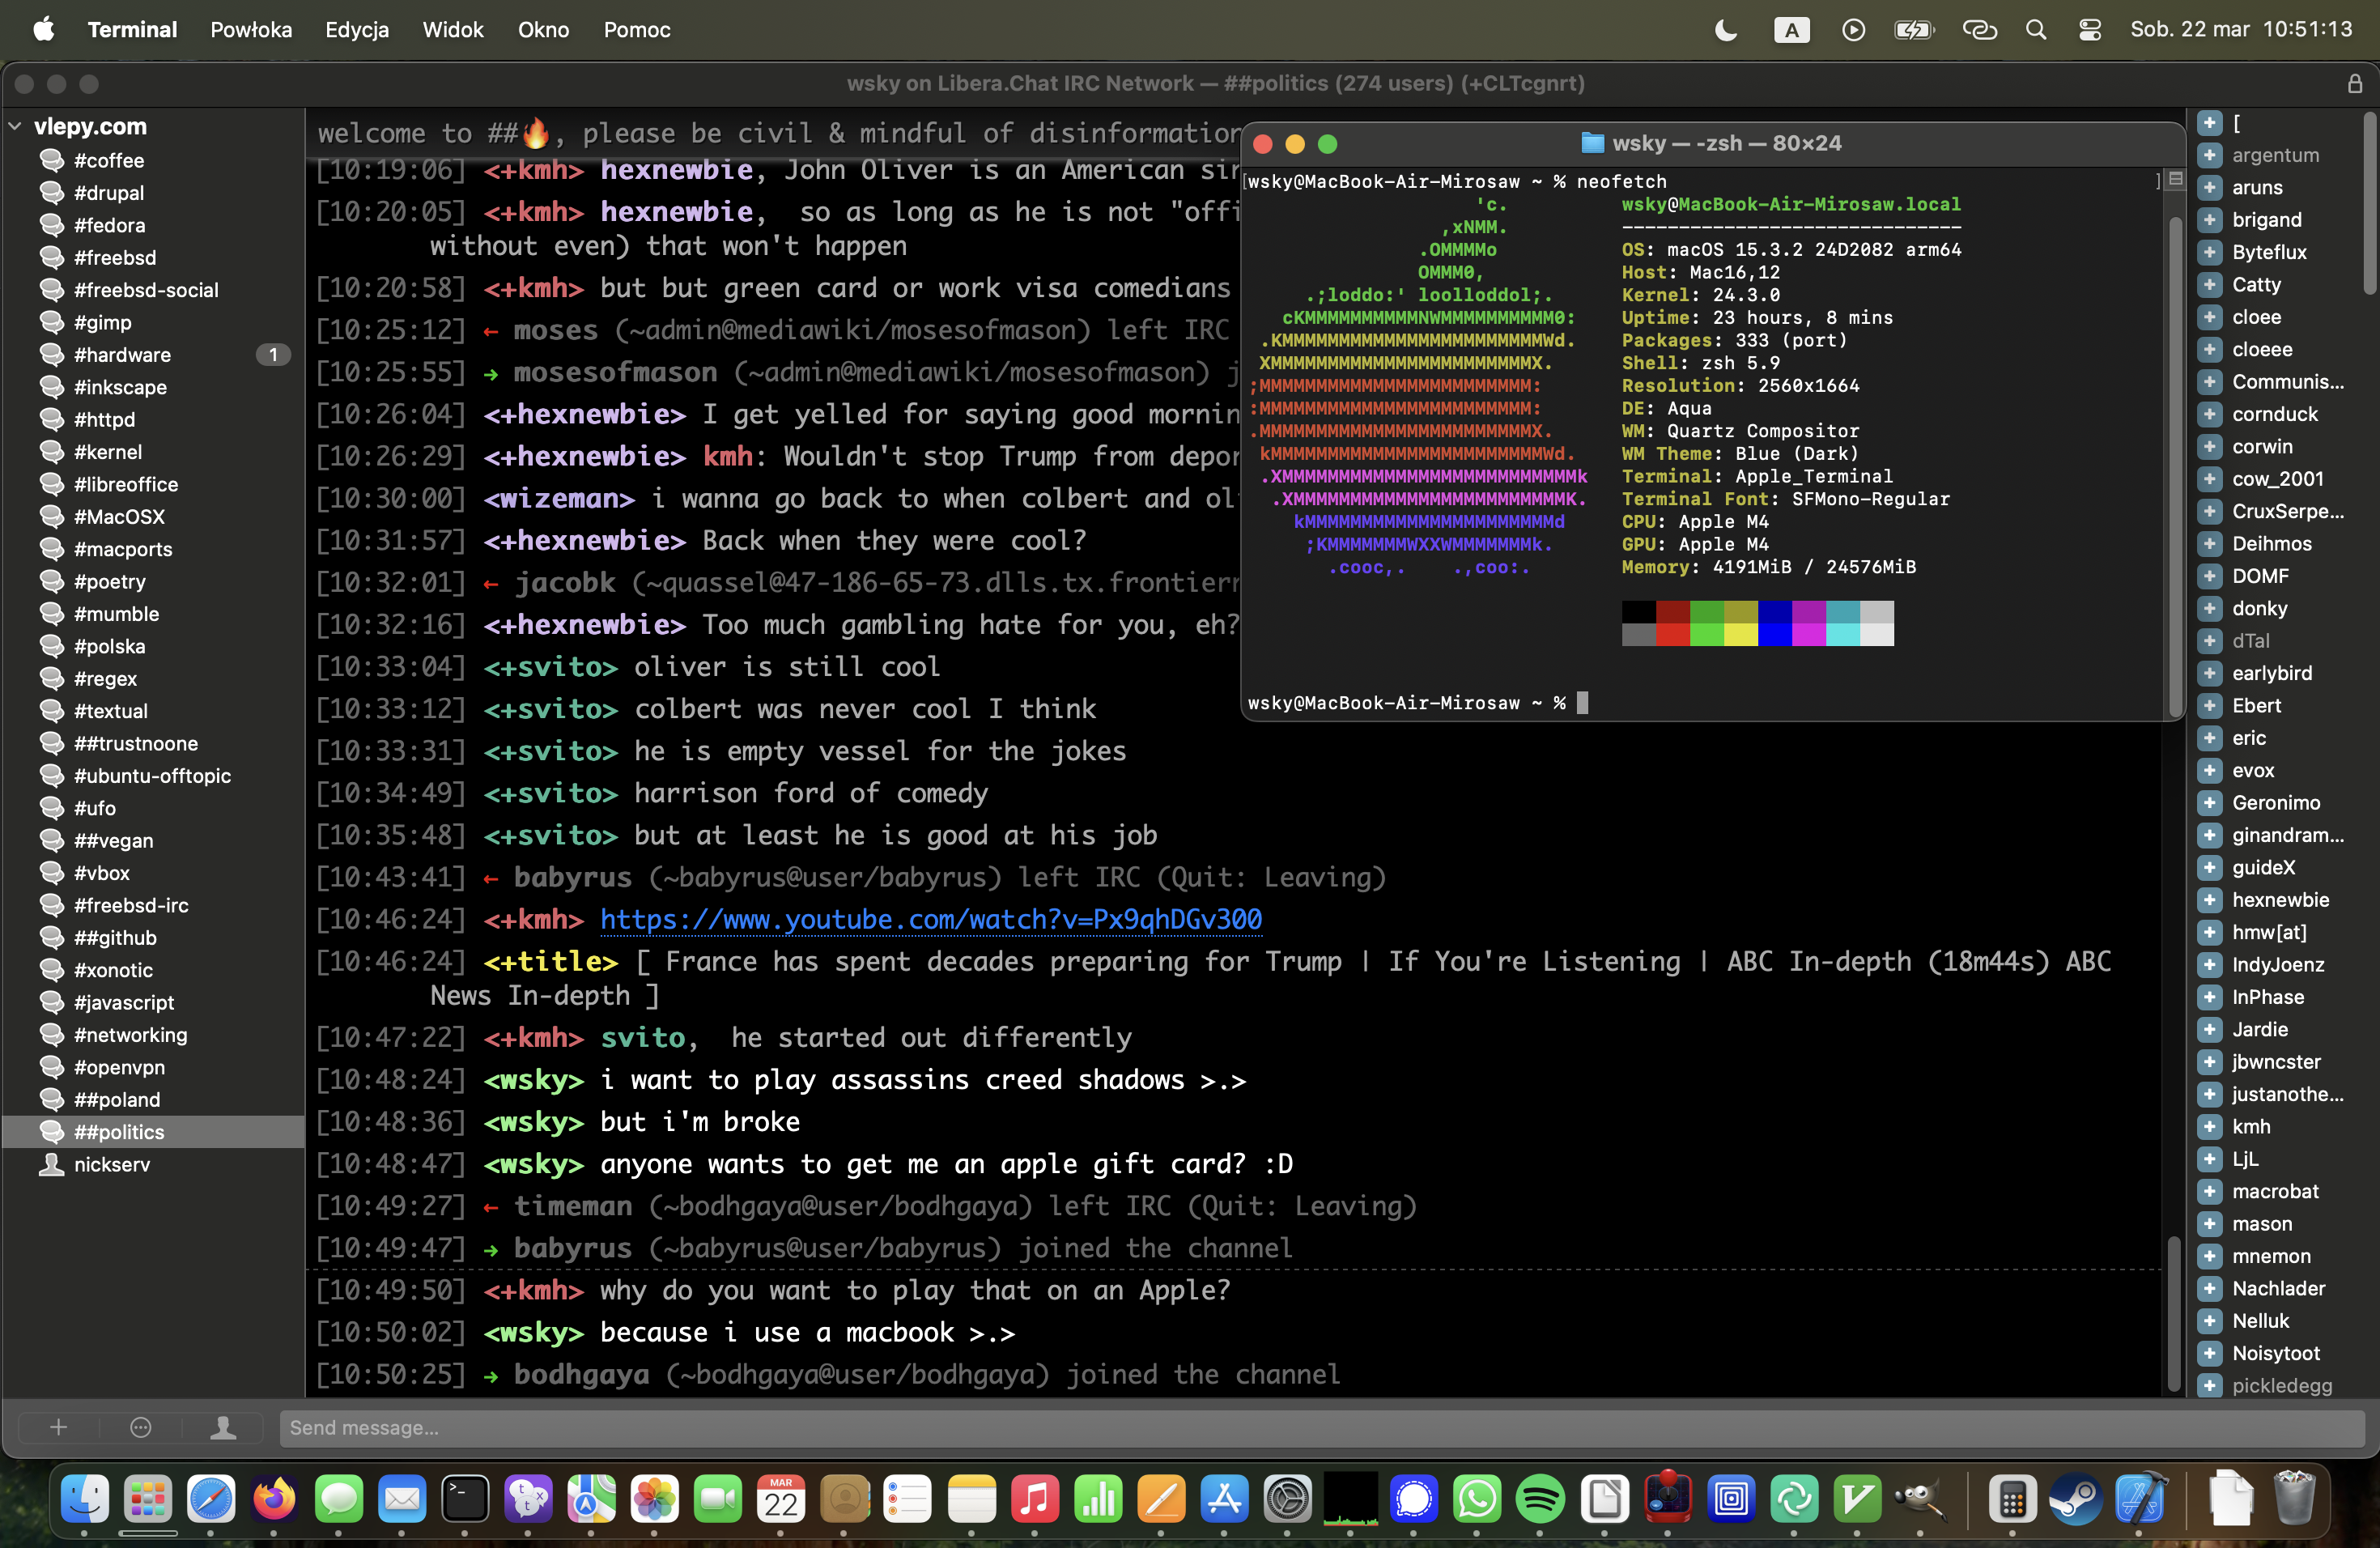2380x1548 pixels.
Task: Click the plus icon next to kmh nickname
Action: tap(2210, 1126)
